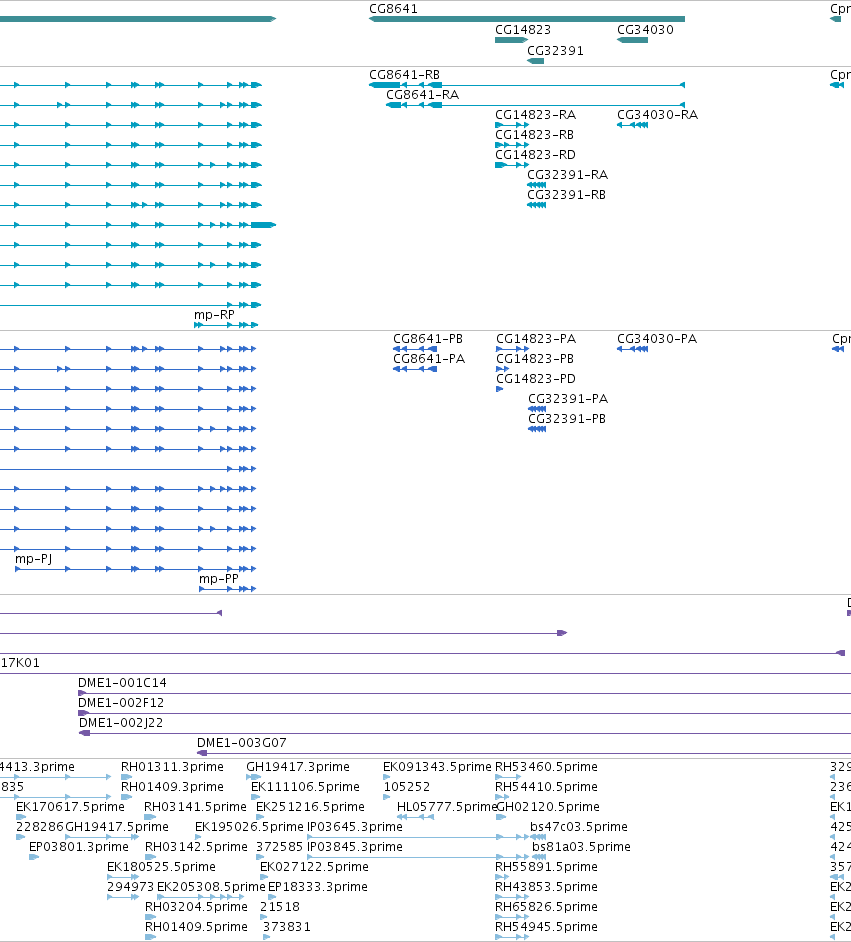Screen dimensions: 851x942
Task: Select the CG32391-PB protein label
Action: pos(567,419)
